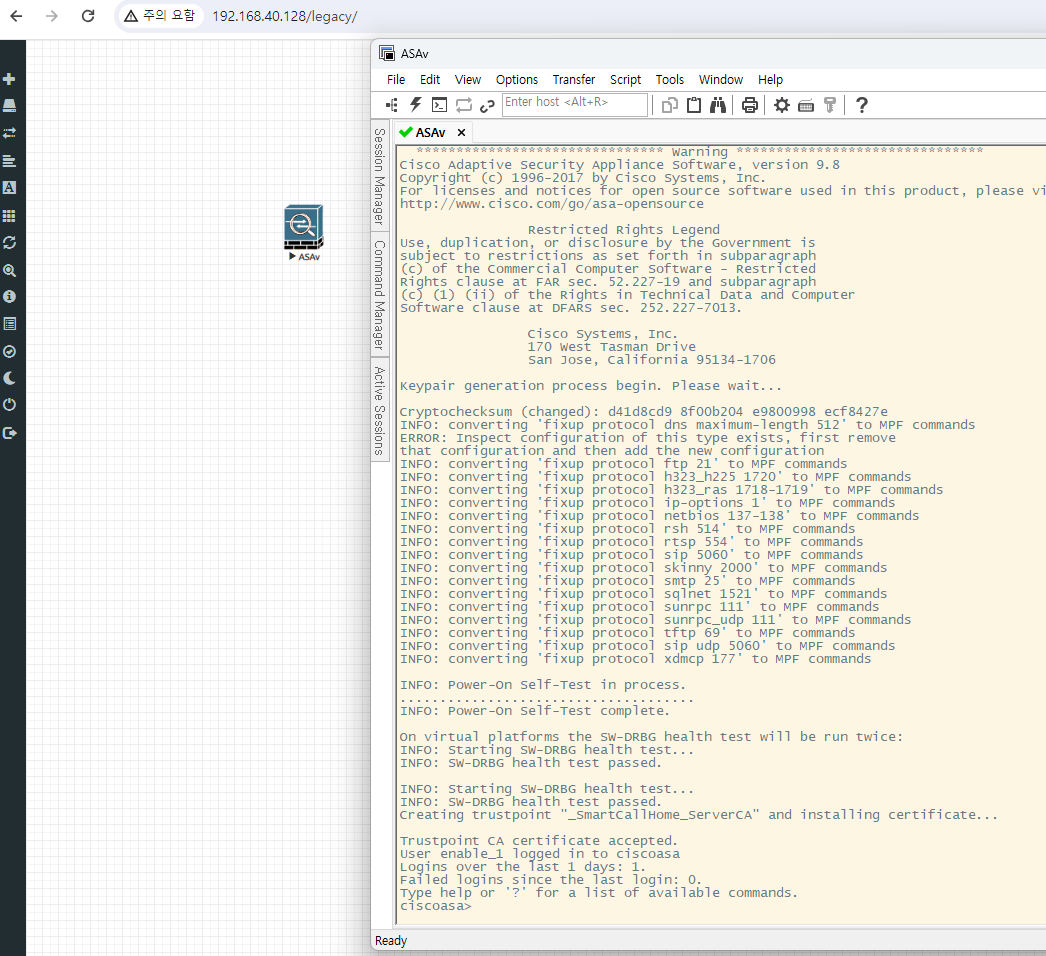
Task: Click the Copy toolbar icon
Action: [x=670, y=105]
